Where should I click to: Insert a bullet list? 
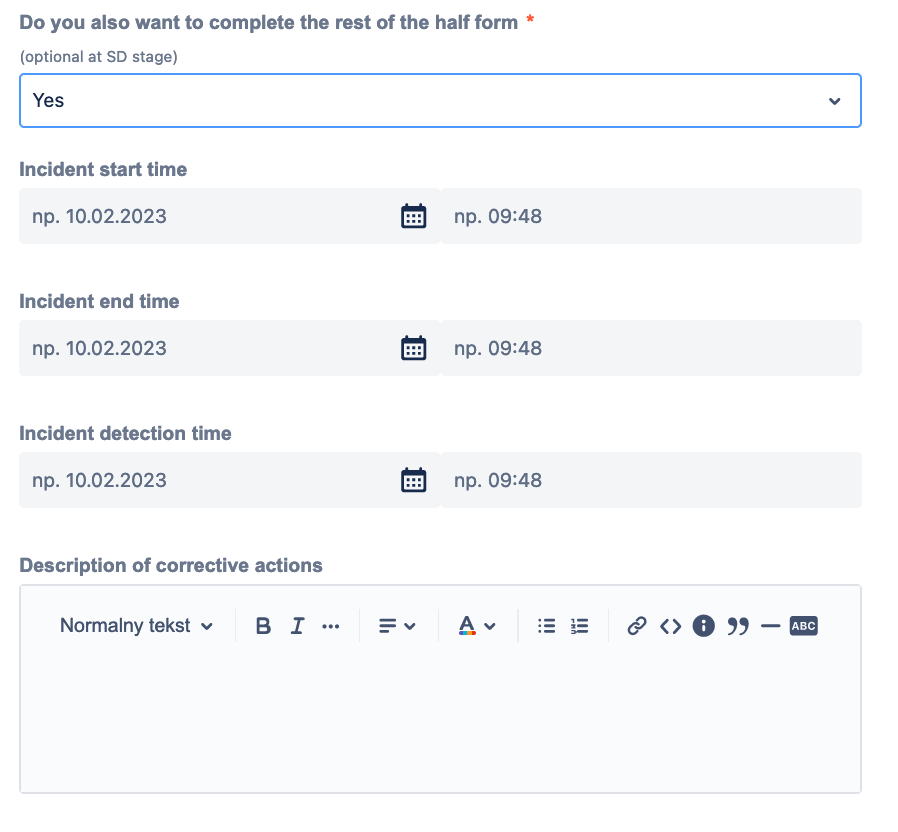(x=546, y=626)
